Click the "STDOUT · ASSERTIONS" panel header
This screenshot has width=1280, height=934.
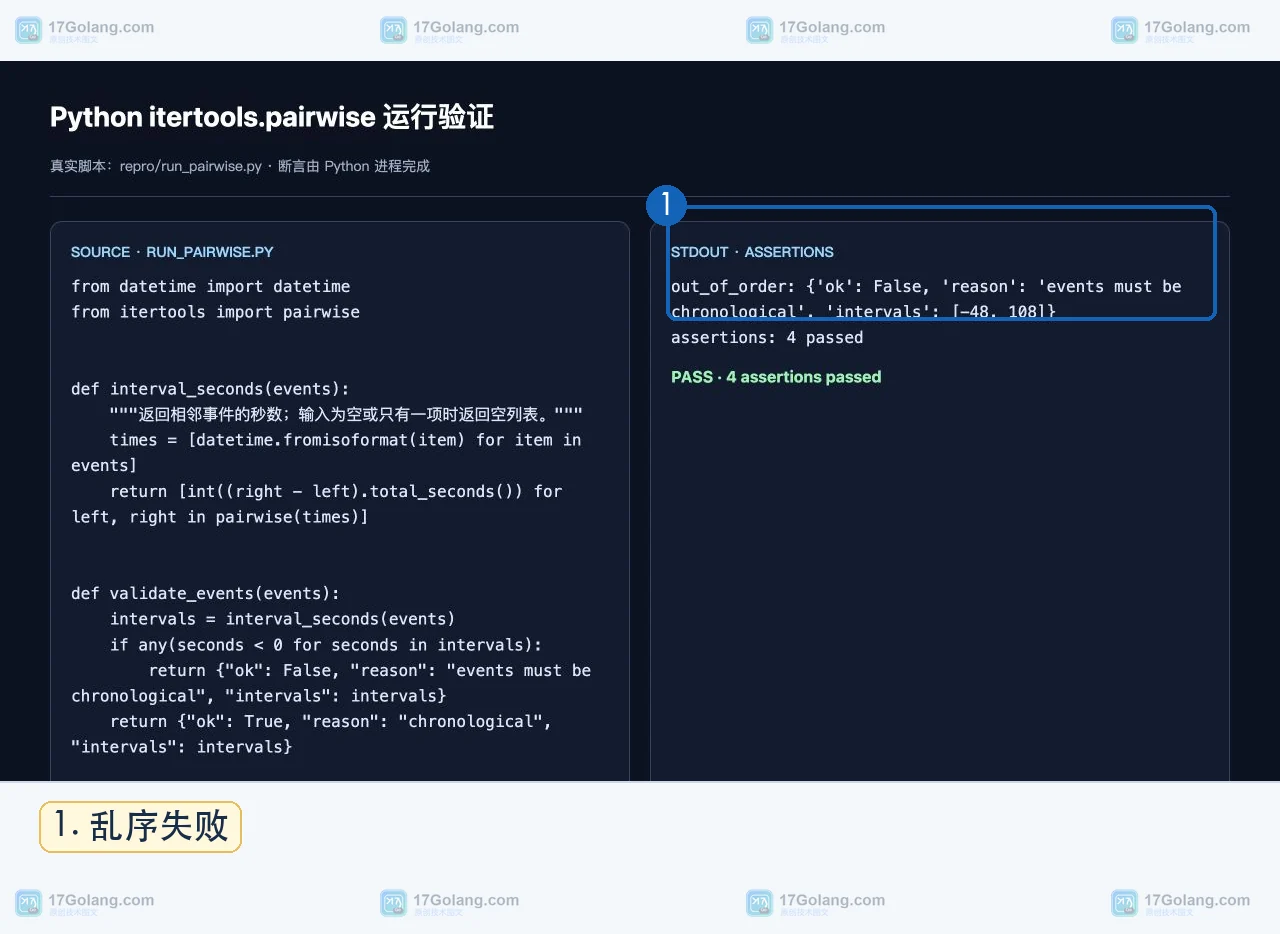(752, 252)
